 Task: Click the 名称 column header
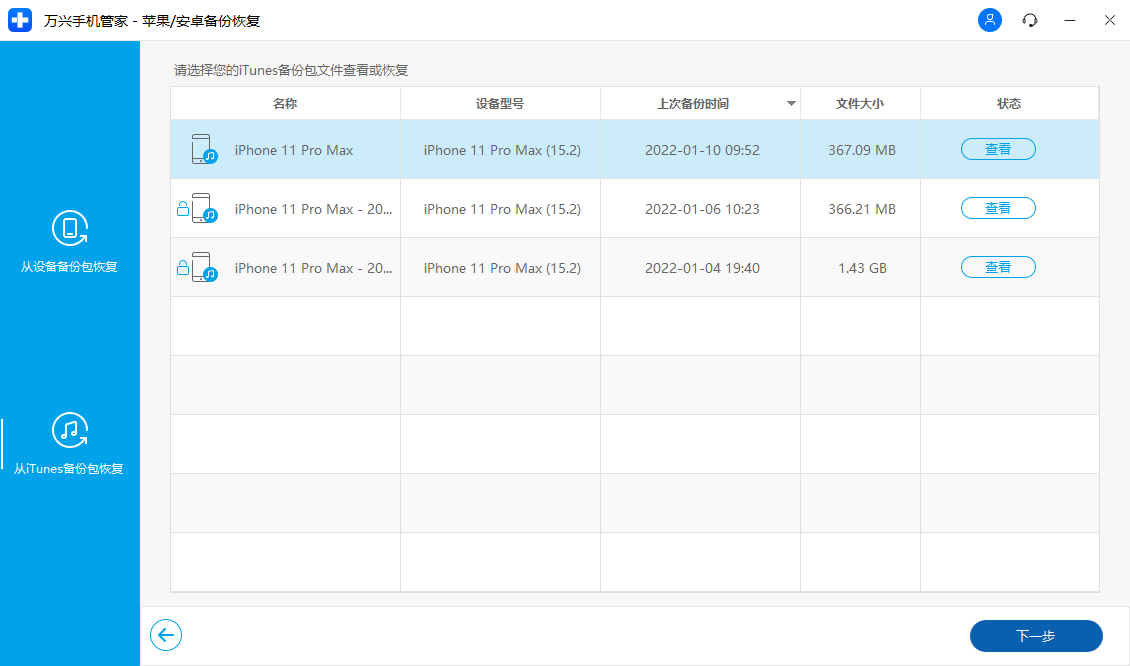click(284, 103)
